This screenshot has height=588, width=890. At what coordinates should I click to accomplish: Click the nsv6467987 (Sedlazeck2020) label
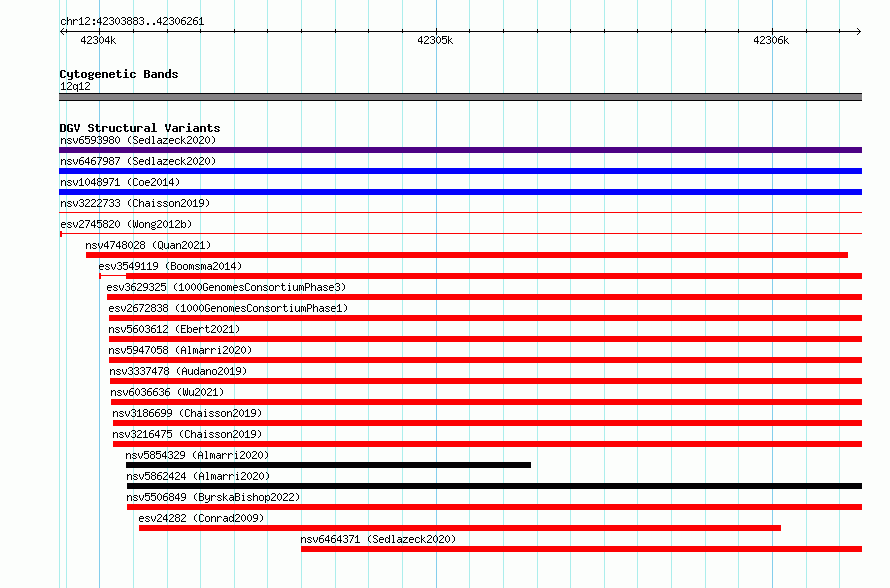tap(138, 161)
